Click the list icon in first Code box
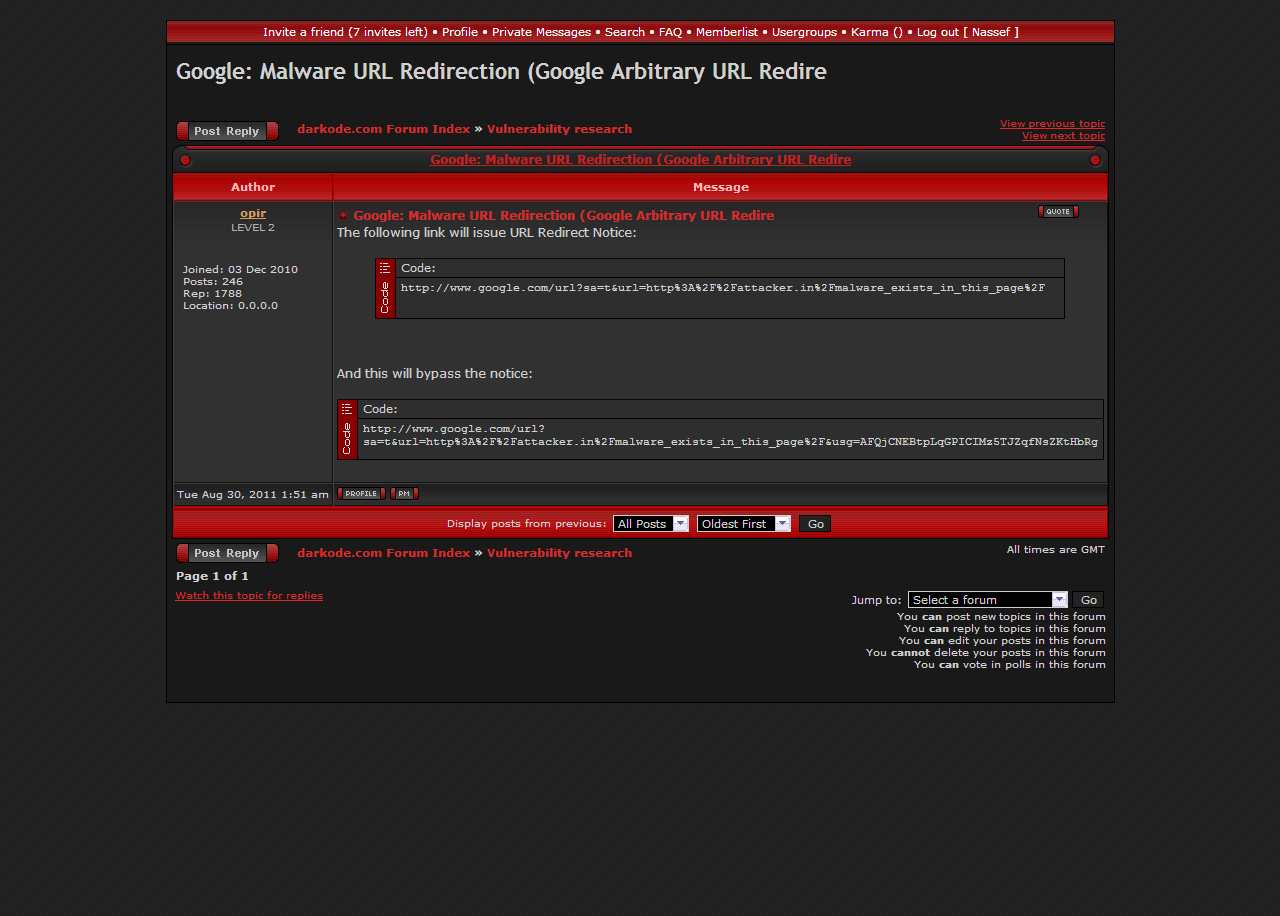This screenshot has height=916, width=1280. [x=385, y=268]
